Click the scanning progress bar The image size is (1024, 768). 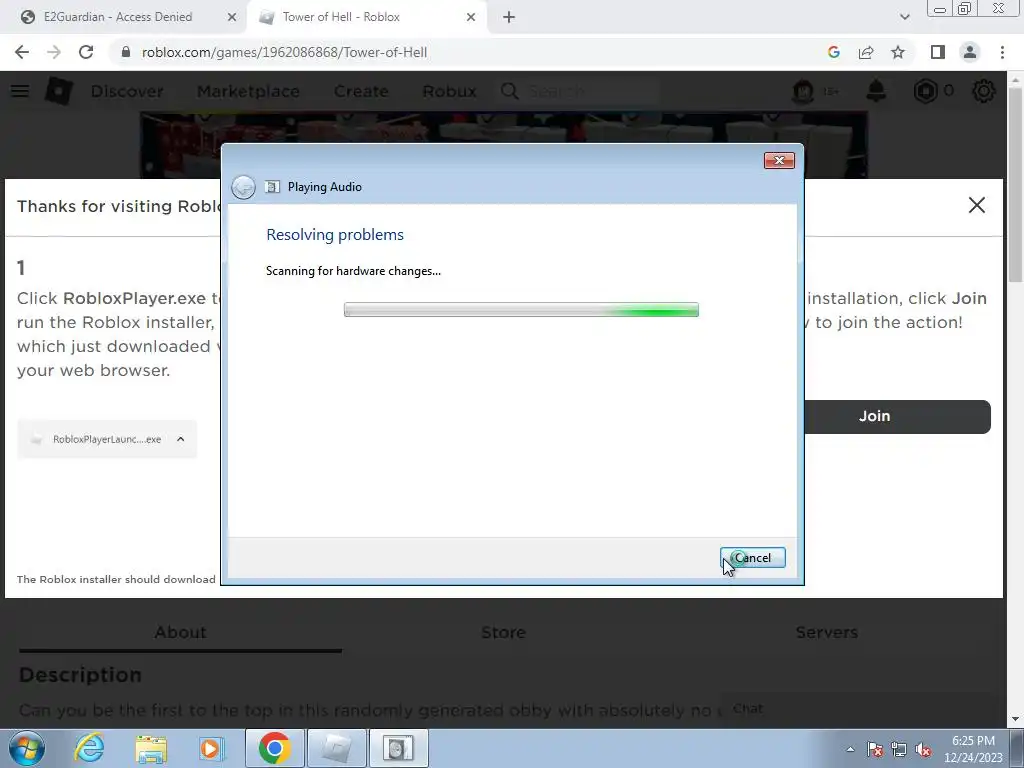[521, 310]
